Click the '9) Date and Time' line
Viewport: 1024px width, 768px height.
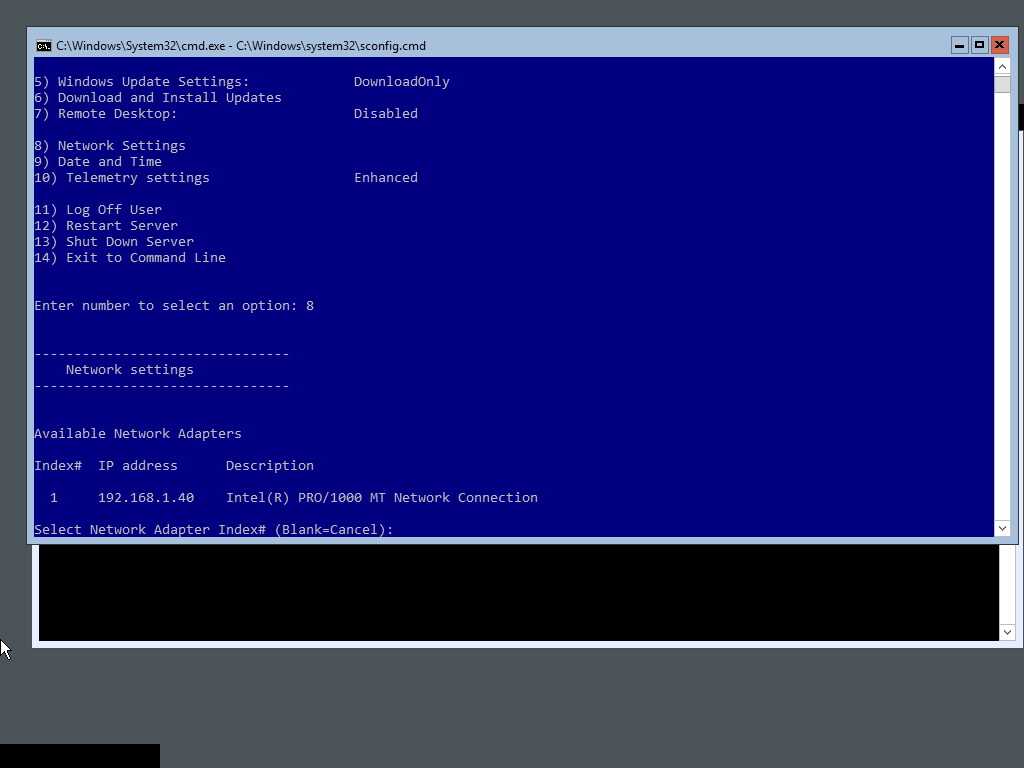(x=98, y=162)
